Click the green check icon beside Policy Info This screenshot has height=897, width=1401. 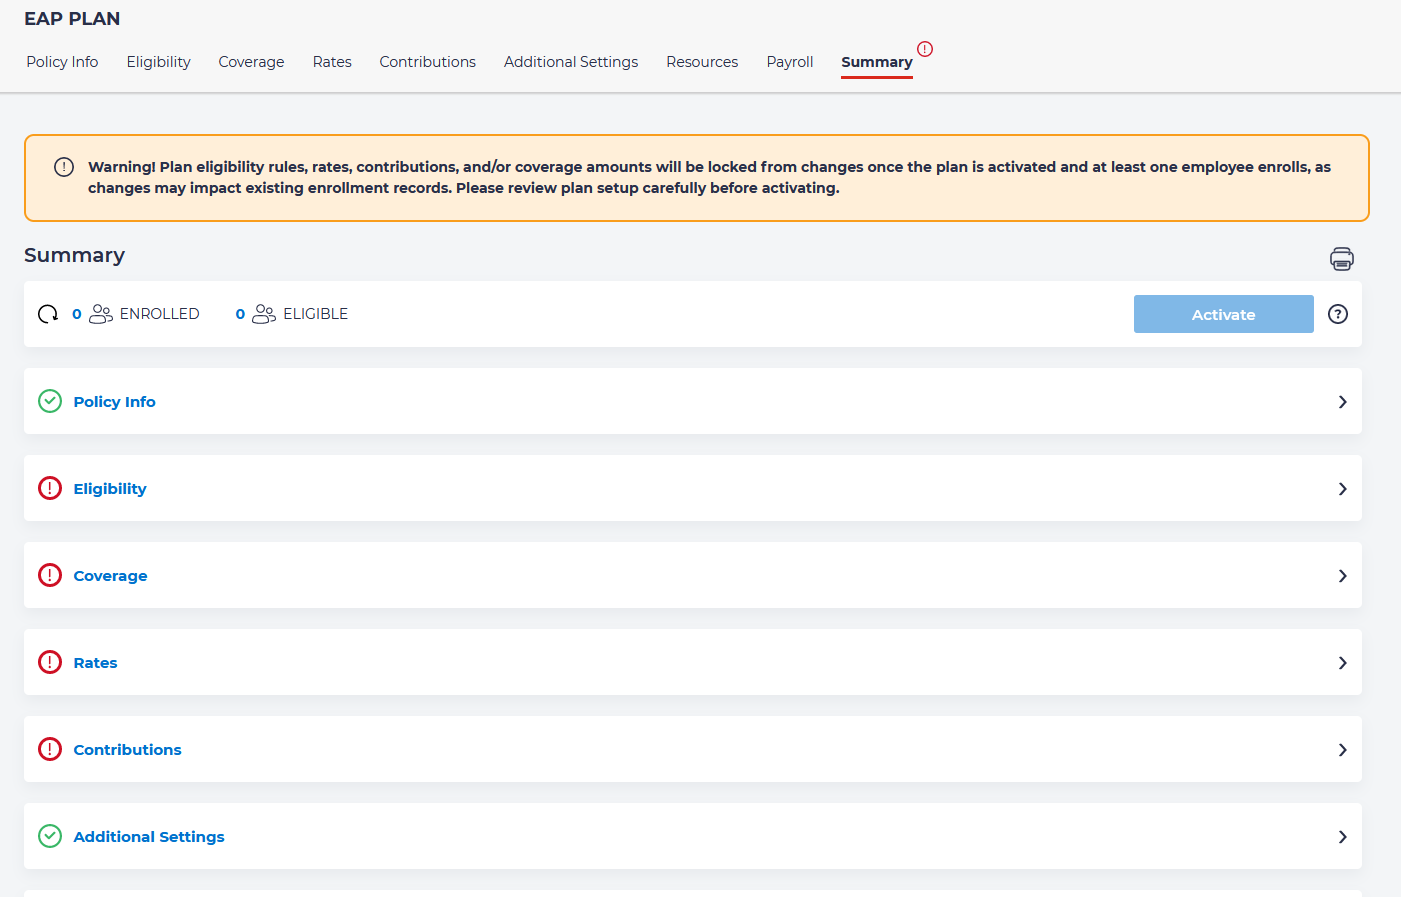click(50, 401)
